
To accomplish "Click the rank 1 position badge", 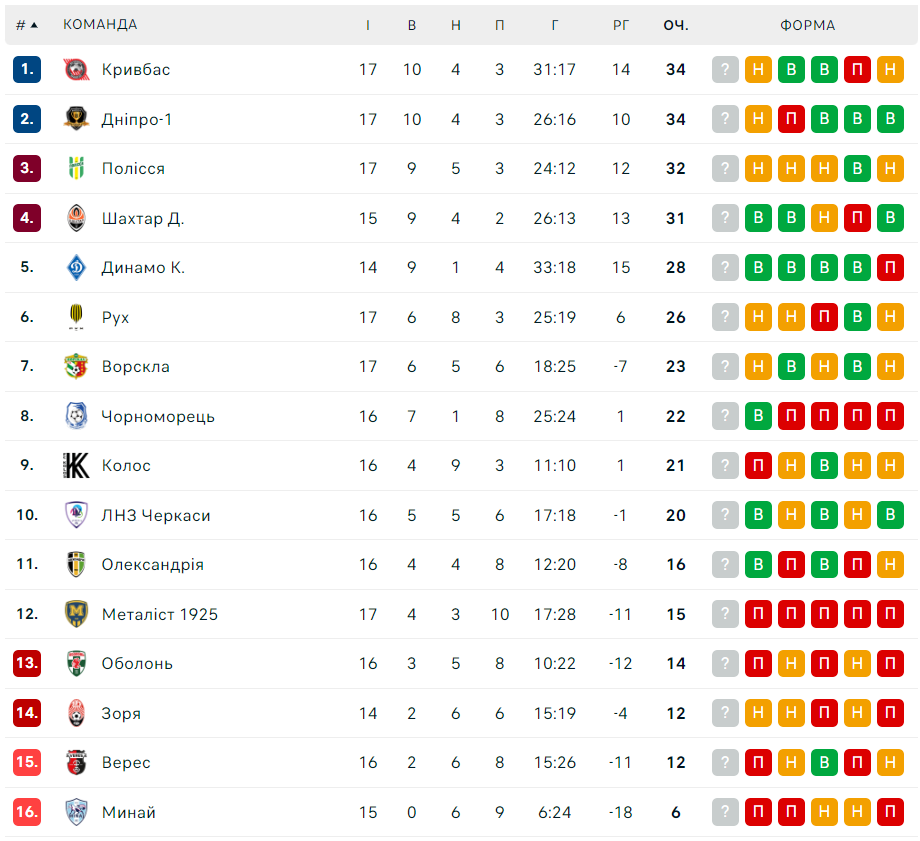I will pos(27,70).
